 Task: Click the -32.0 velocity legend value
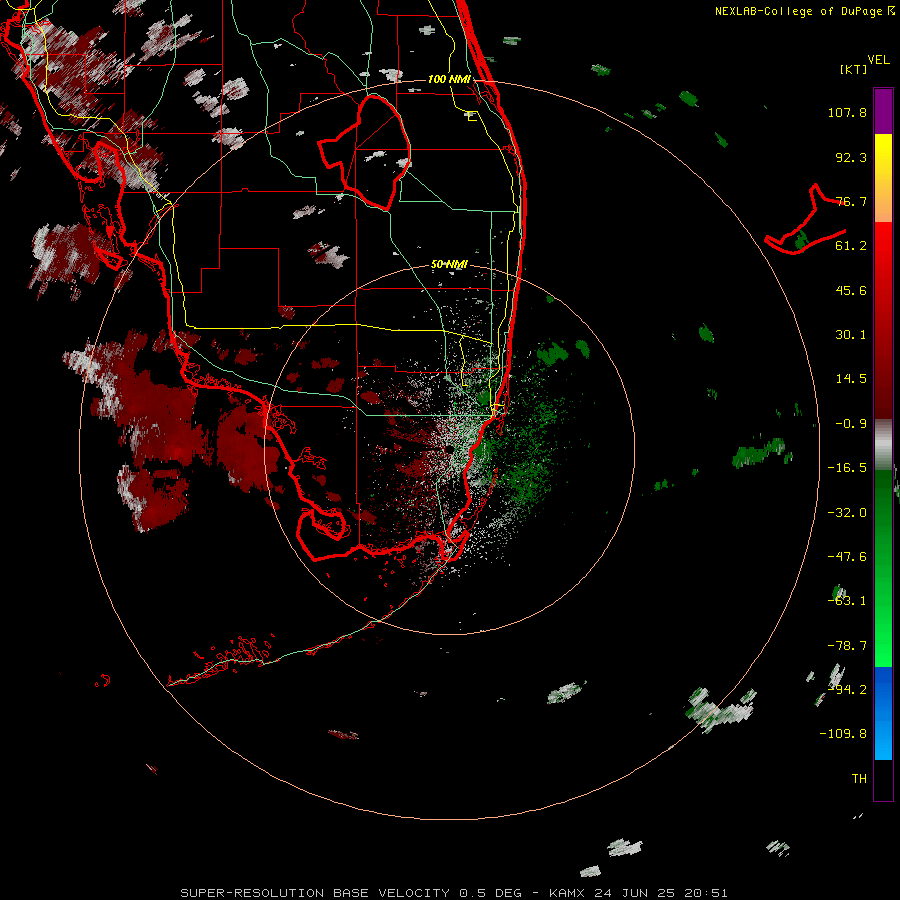[847, 513]
